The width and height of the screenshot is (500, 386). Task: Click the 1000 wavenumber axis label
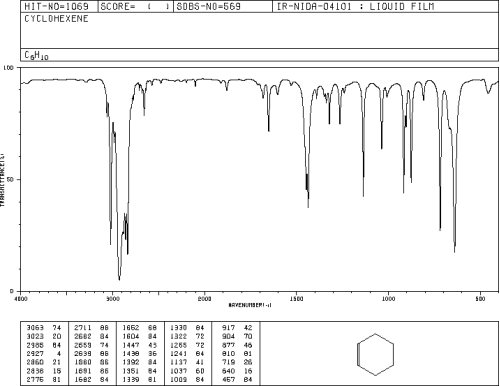(x=389, y=299)
